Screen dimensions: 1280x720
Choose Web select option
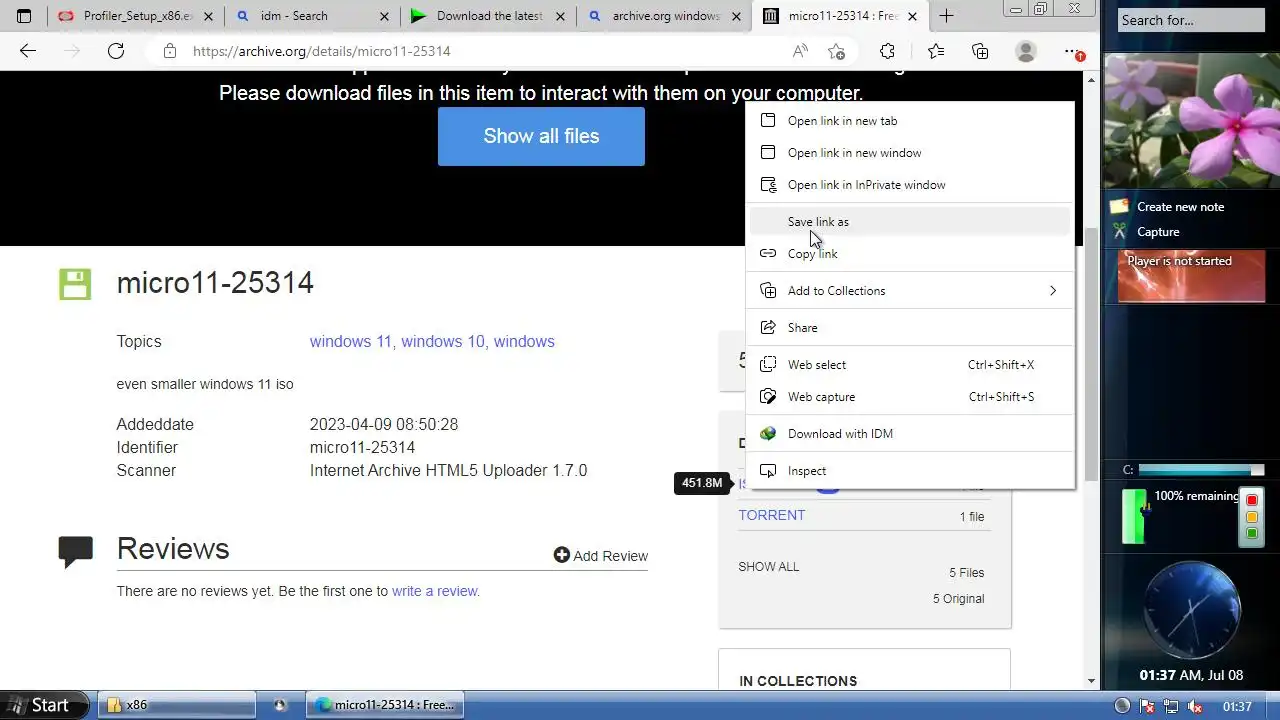[910, 365]
